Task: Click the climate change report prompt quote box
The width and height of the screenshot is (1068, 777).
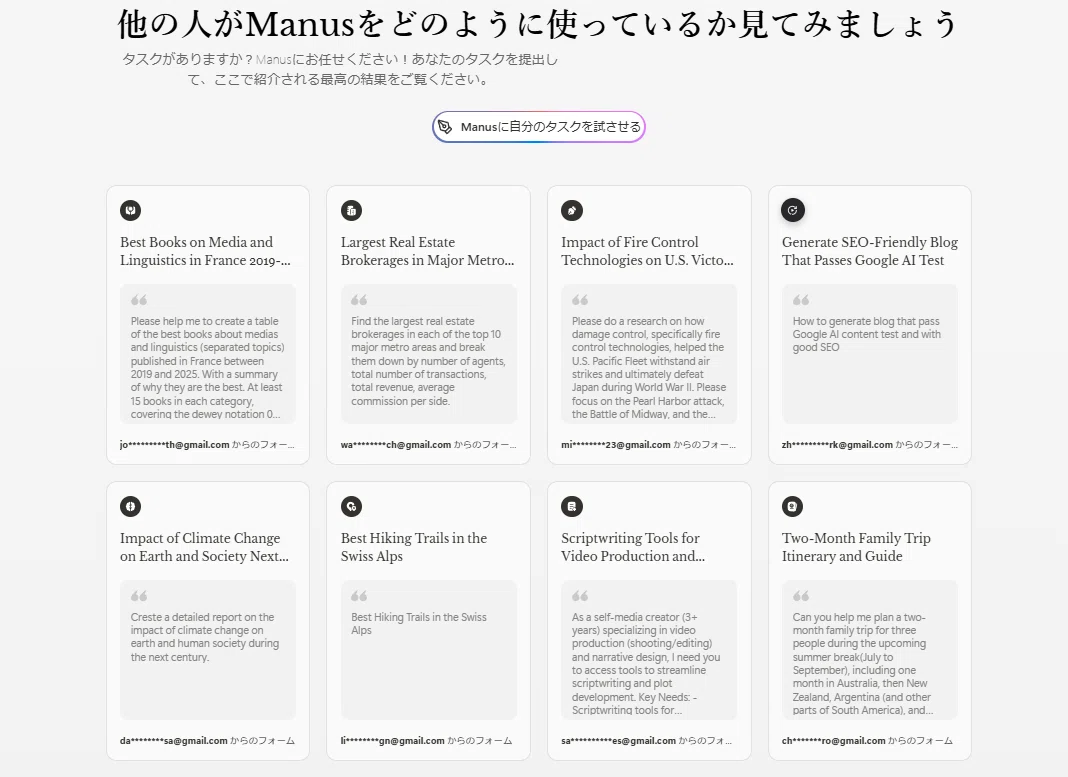Action: [208, 650]
